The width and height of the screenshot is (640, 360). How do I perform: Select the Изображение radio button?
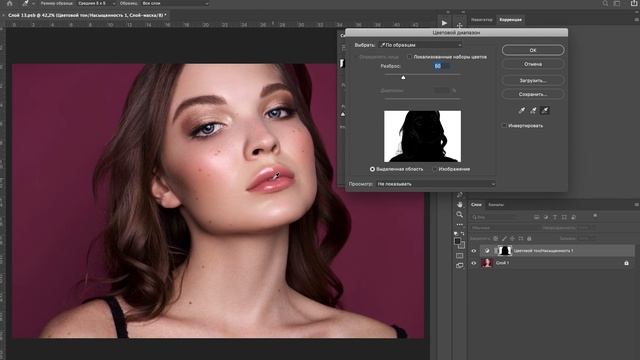point(435,169)
